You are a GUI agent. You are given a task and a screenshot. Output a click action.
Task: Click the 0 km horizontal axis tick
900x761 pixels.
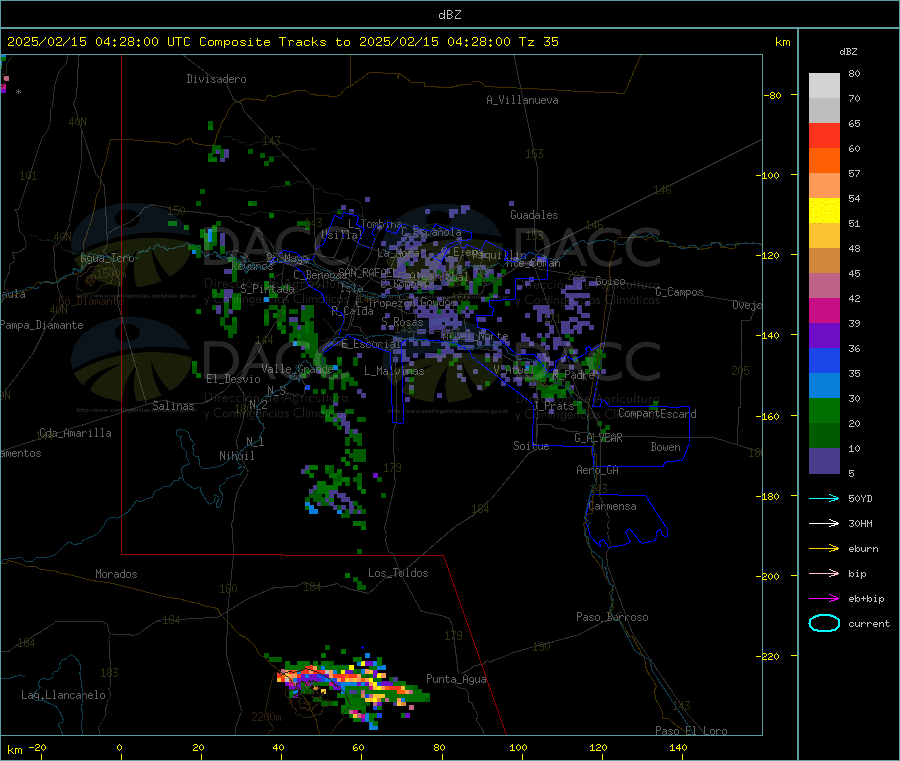(119, 748)
